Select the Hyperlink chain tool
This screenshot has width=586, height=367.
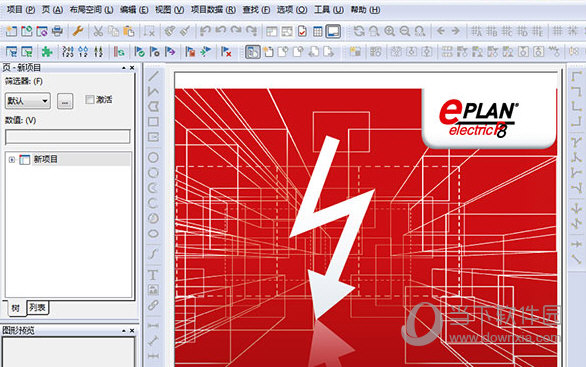tap(153, 305)
